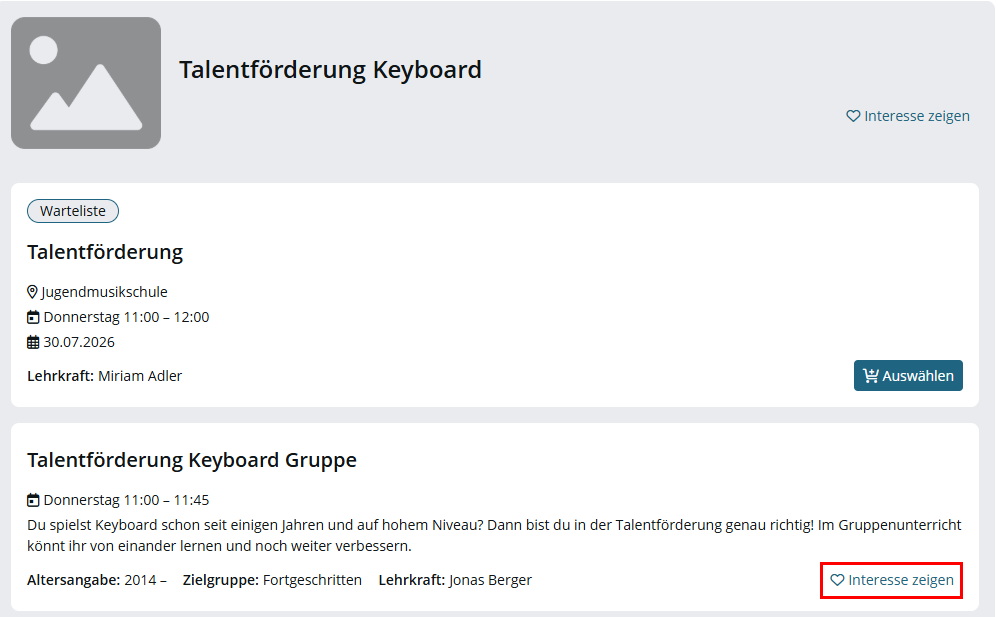Click the calendar grid icon beside 30.07.2026
Viewport: 998px width, 617px height.
(33, 343)
